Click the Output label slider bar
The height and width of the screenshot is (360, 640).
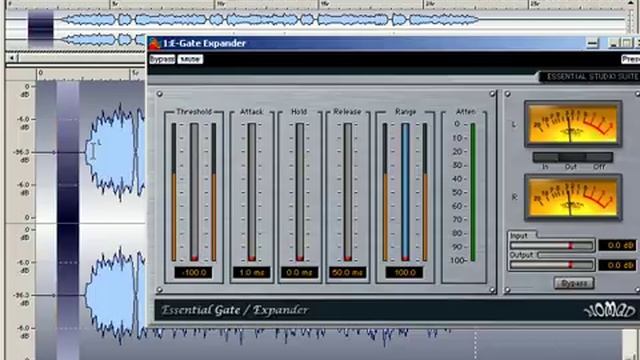click(x=551, y=265)
